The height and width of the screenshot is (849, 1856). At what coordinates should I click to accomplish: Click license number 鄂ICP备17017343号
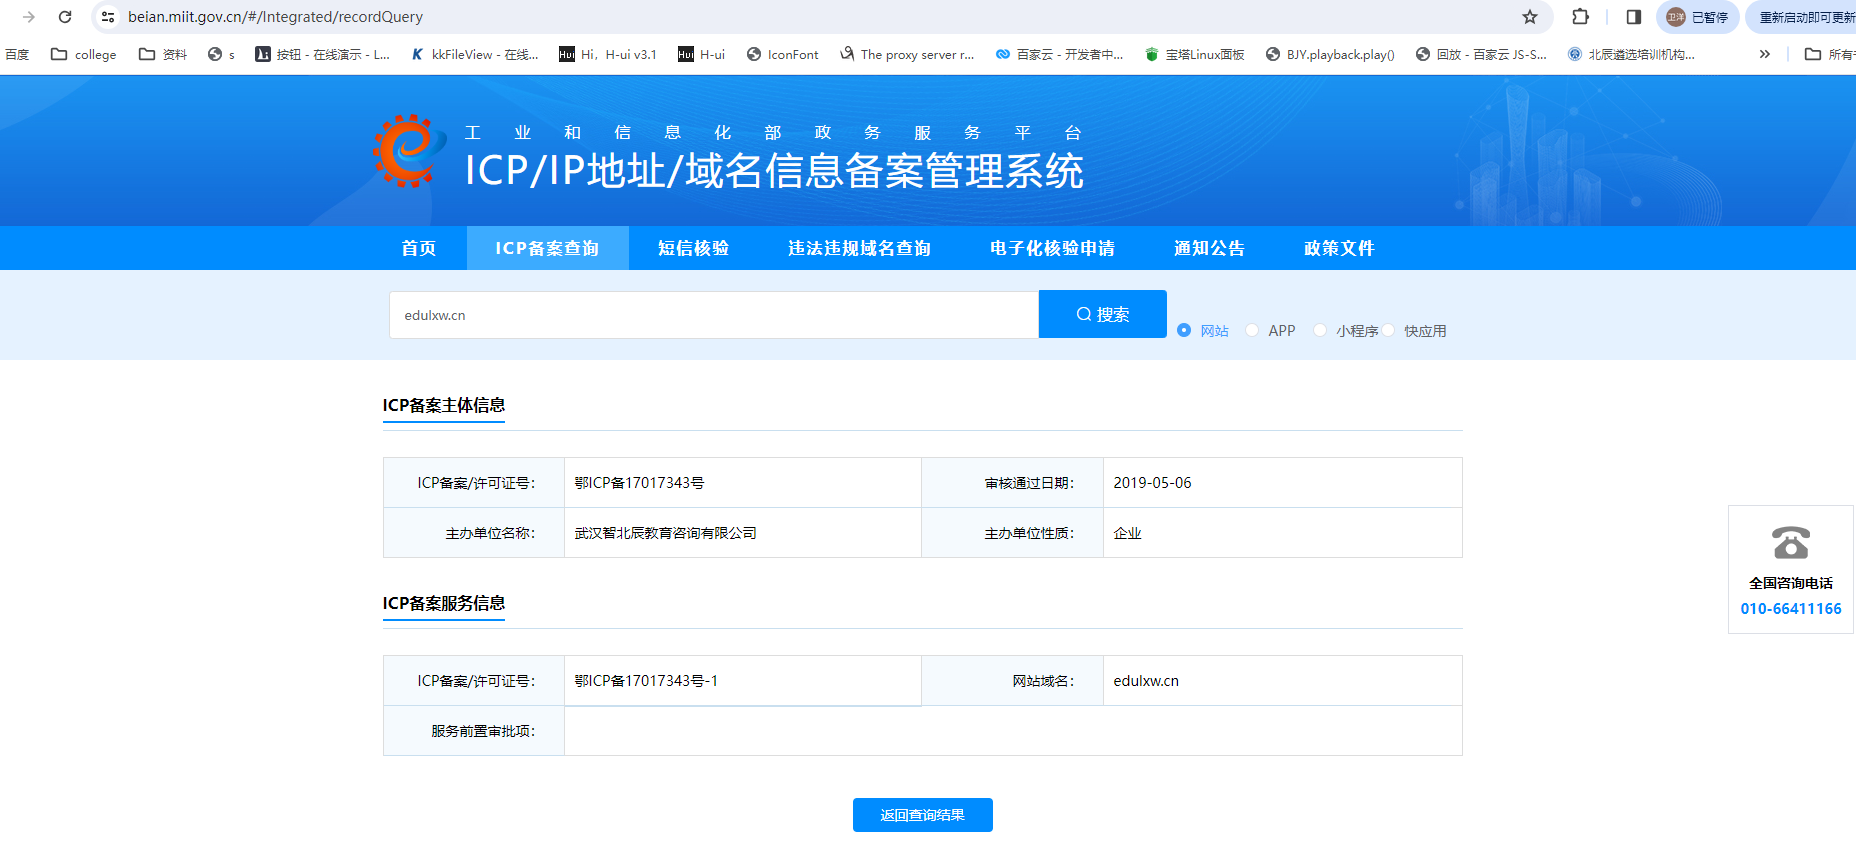pyautogui.click(x=639, y=483)
